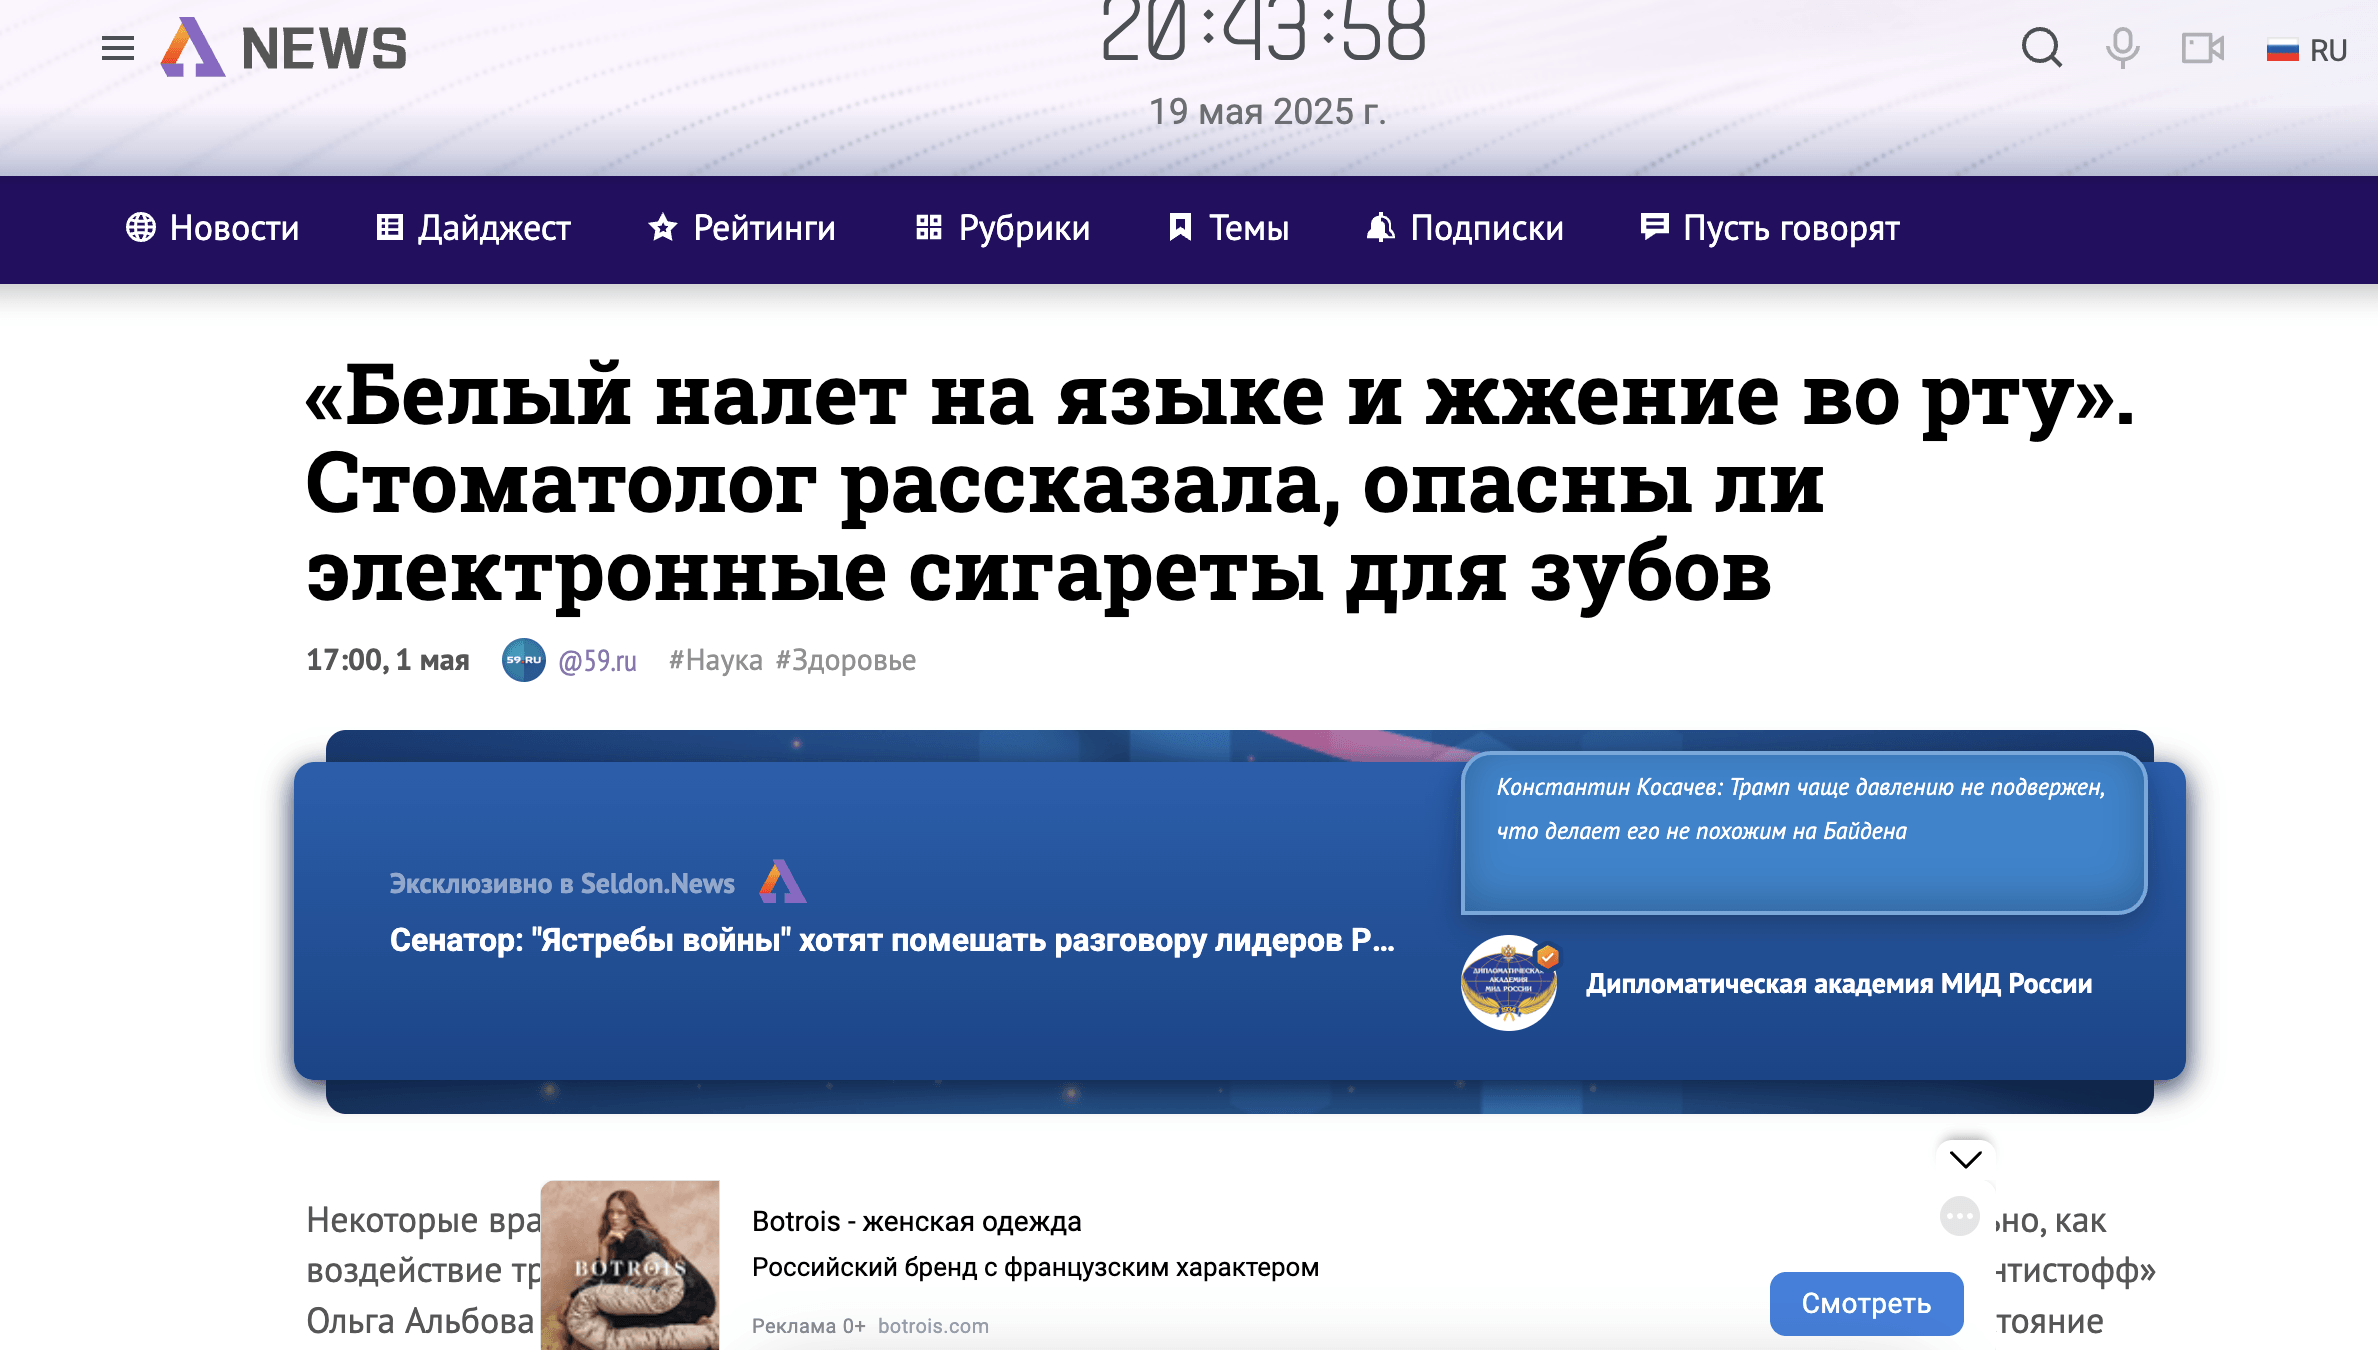This screenshot has height=1350, width=2378.
Task: Open the #Здоровье hashtag link
Action: coord(846,660)
